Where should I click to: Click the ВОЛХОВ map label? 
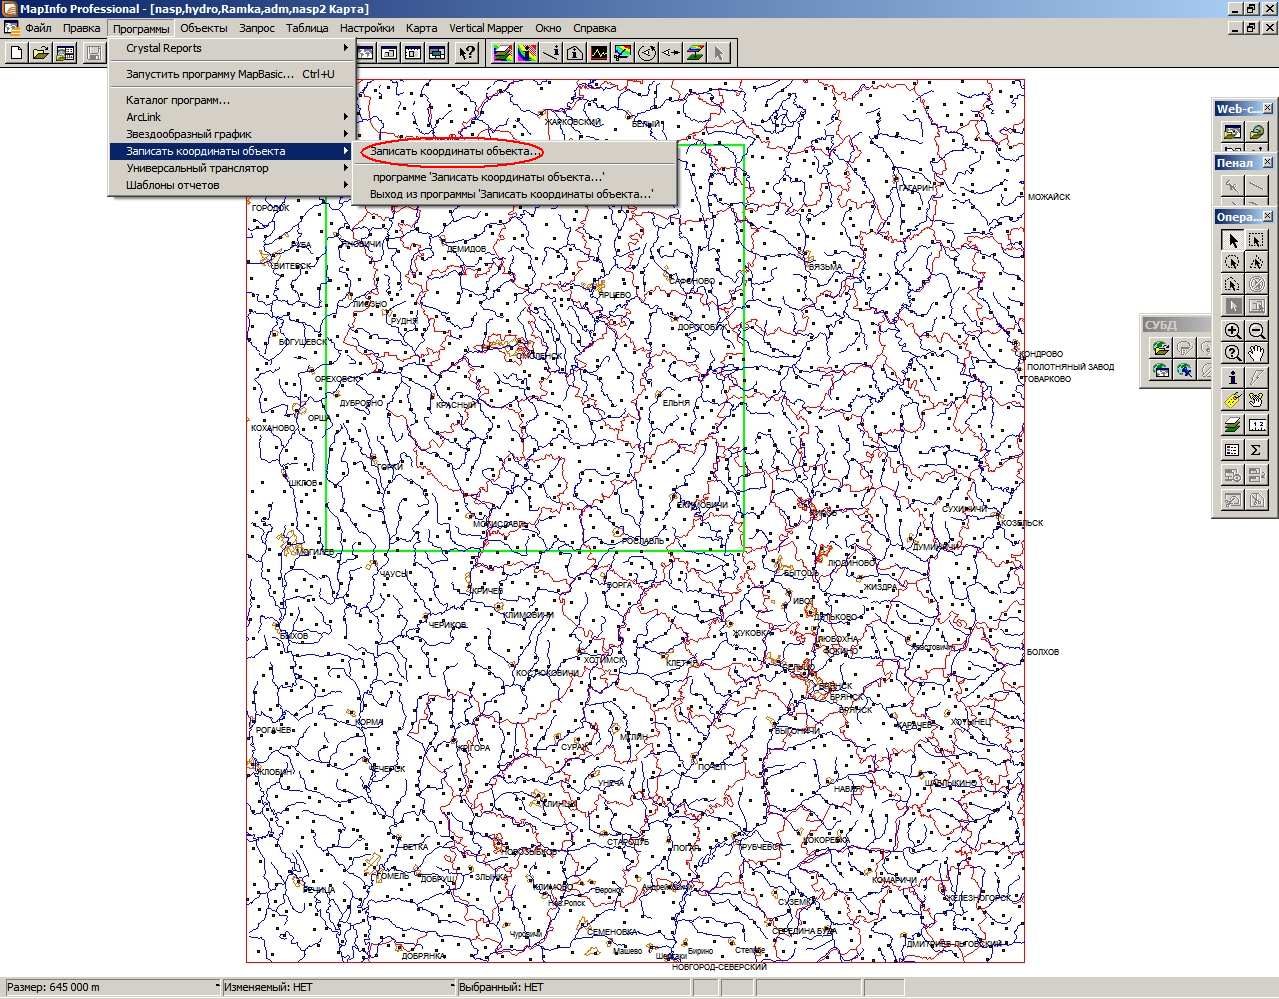pyautogui.click(x=1043, y=652)
